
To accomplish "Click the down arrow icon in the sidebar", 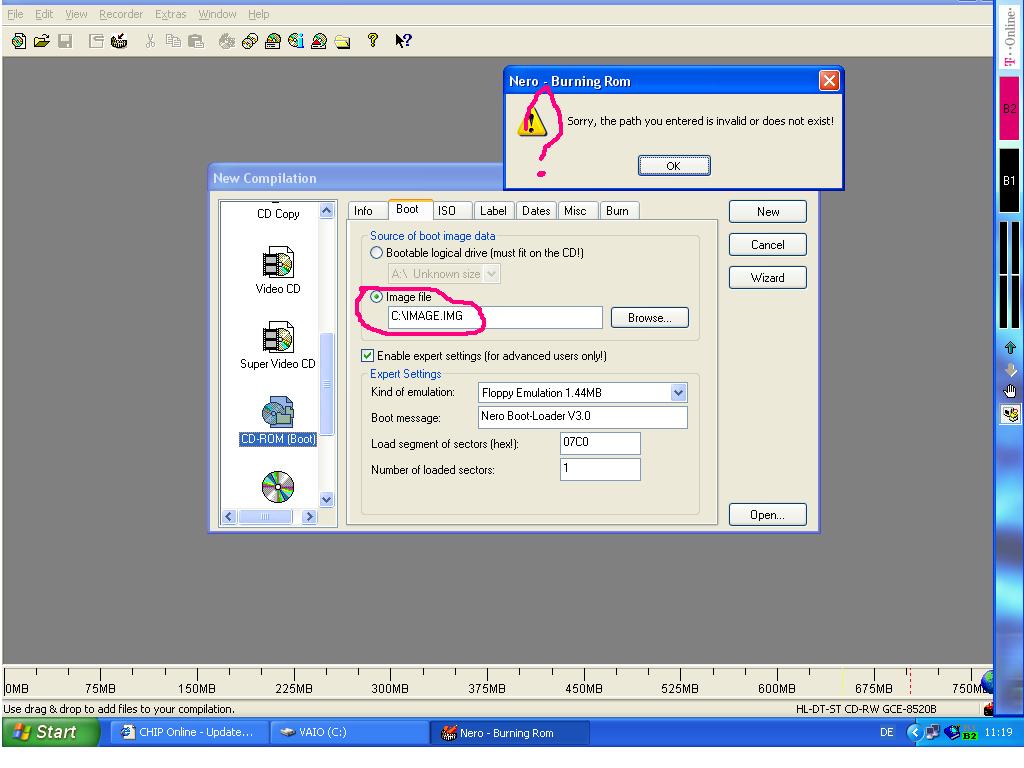I will 1010,370.
